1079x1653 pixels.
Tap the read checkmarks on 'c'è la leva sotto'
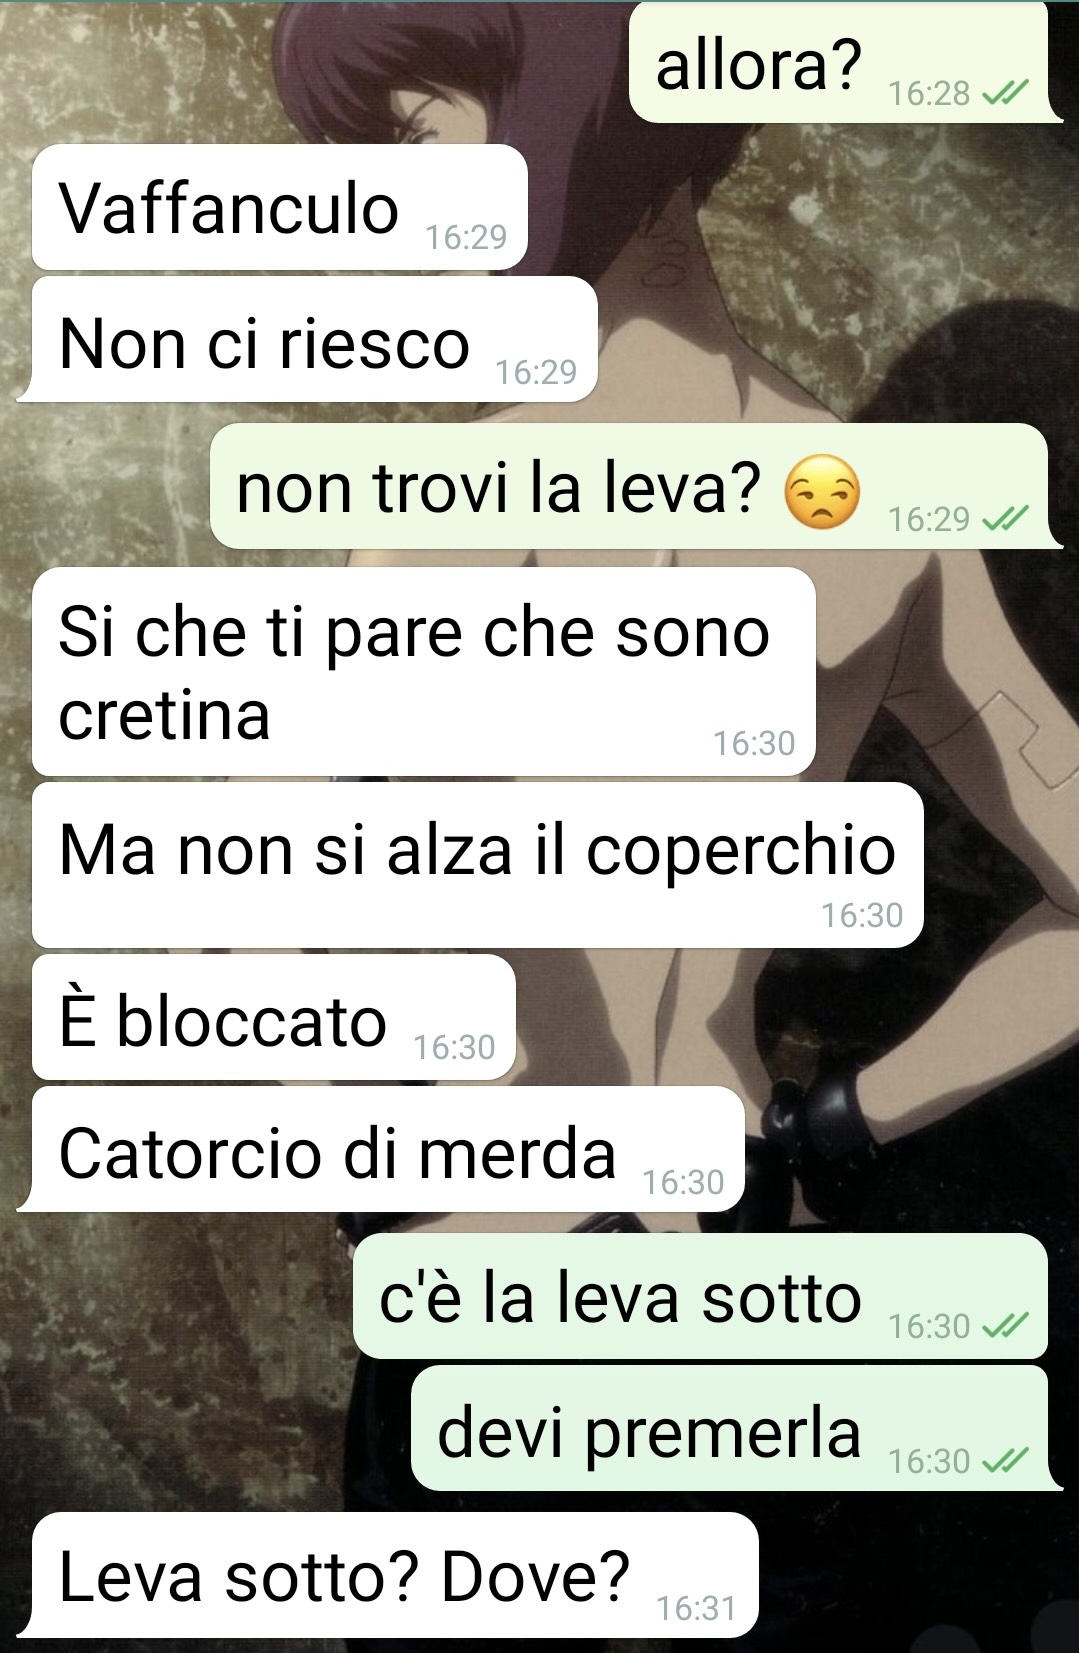point(1004,1326)
